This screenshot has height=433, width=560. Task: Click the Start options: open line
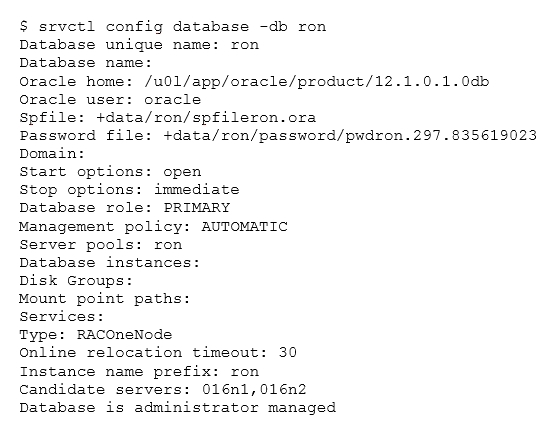[x=110, y=172]
